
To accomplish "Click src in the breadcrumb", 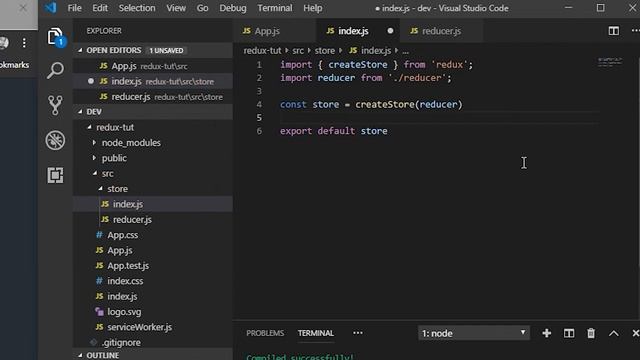I will 298,51.
